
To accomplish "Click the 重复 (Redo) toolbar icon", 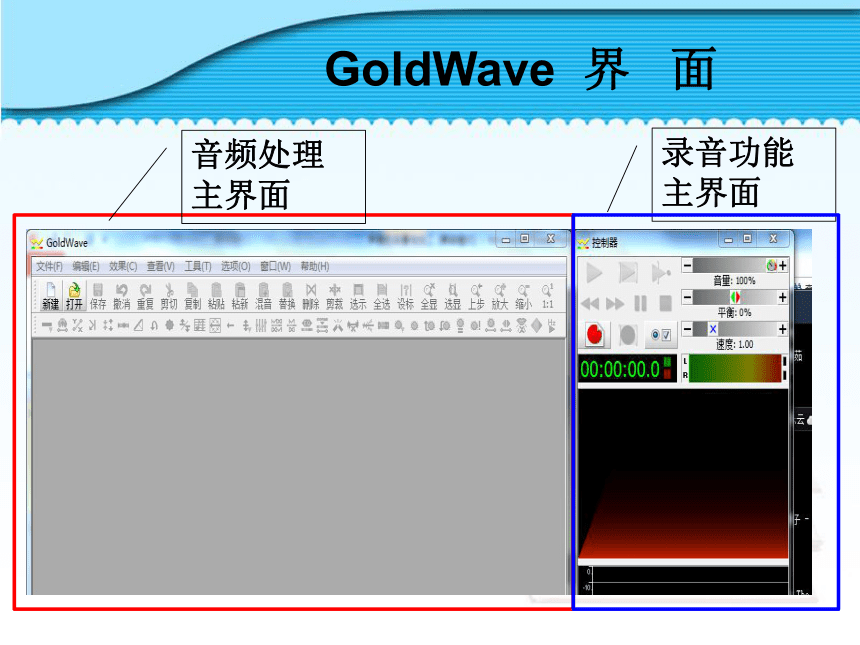I will (x=145, y=296).
